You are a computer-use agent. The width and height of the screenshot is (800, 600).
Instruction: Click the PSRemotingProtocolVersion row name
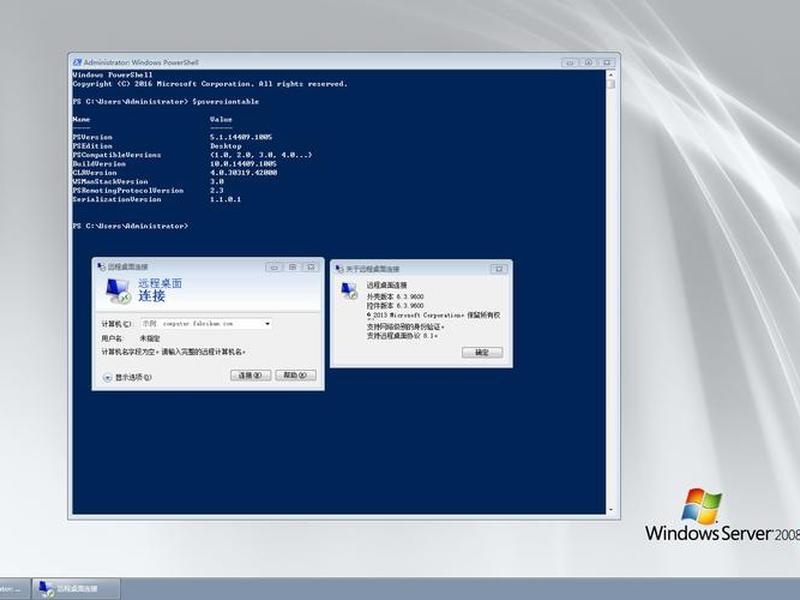[128, 190]
